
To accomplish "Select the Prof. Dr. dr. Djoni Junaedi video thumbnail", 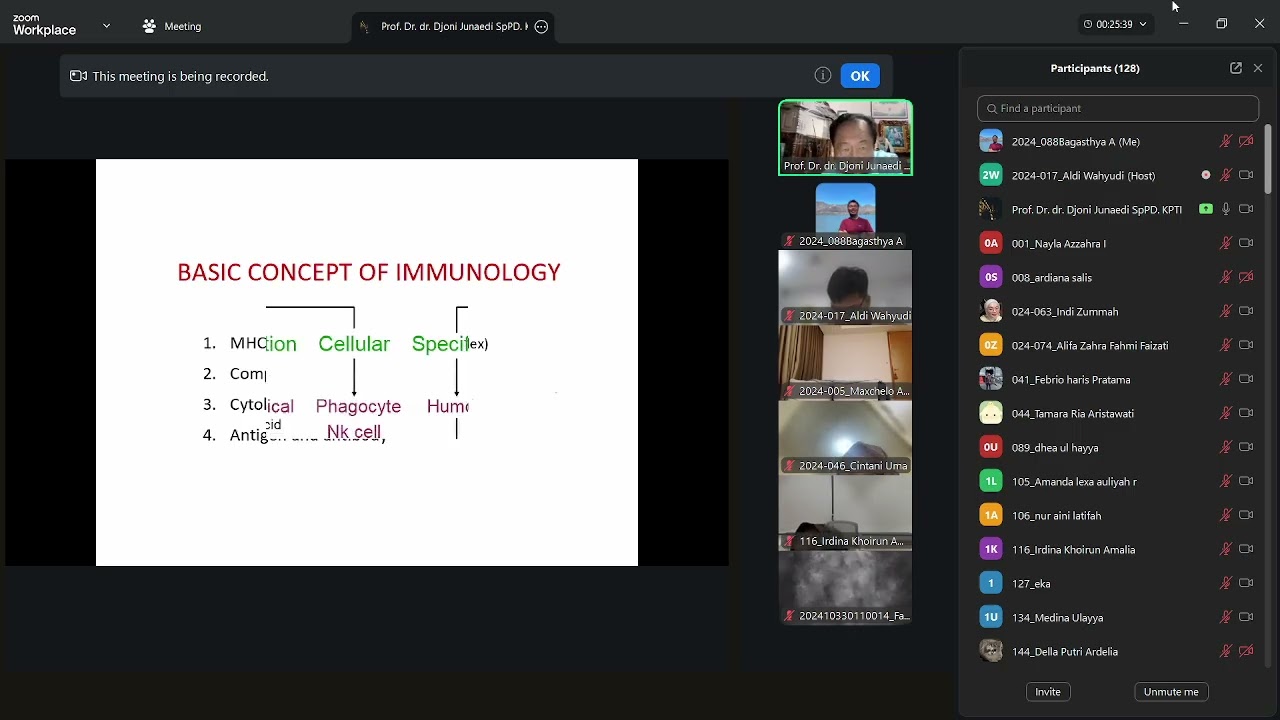I will click(845, 137).
